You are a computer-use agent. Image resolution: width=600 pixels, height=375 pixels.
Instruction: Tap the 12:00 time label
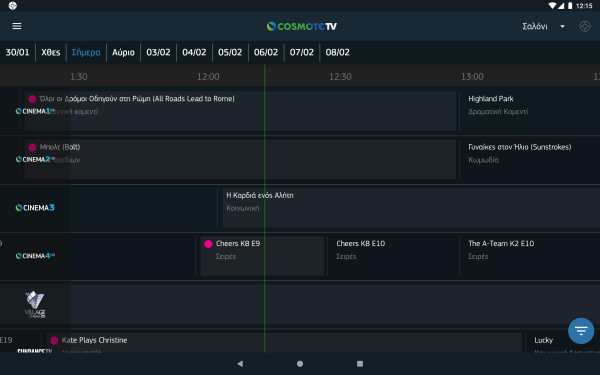click(x=208, y=77)
